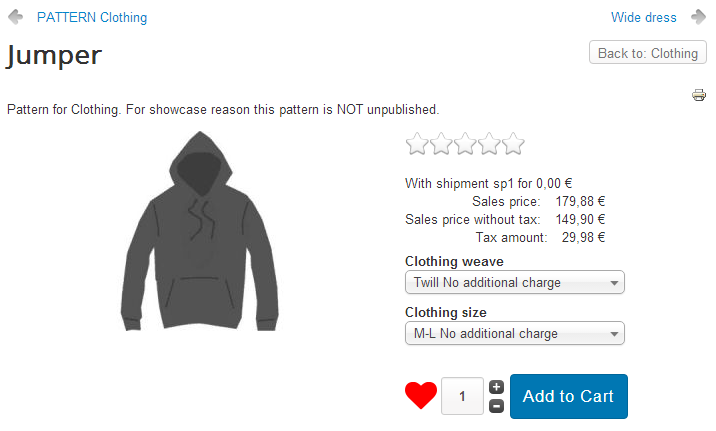
Task: Click the quantity input field
Action: coord(463,397)
